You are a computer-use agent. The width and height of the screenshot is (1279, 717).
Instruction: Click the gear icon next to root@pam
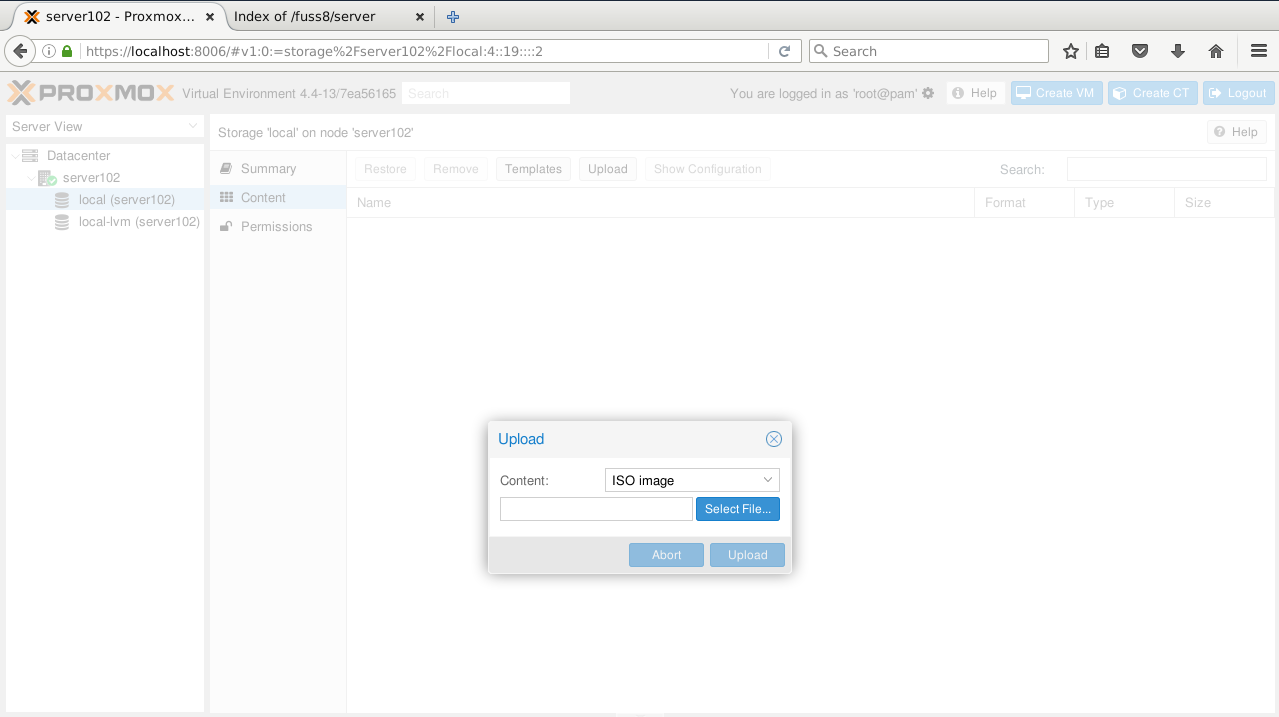[x=928, y=93]
